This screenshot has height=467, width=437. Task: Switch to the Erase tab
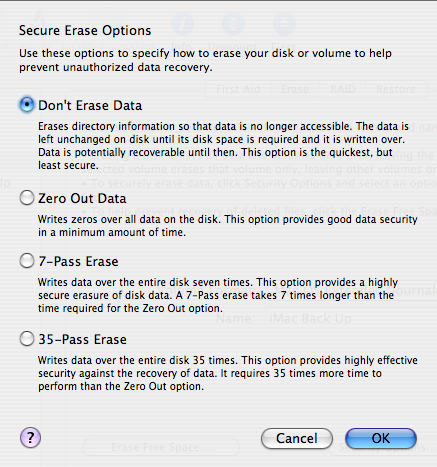tap(295, 89)
